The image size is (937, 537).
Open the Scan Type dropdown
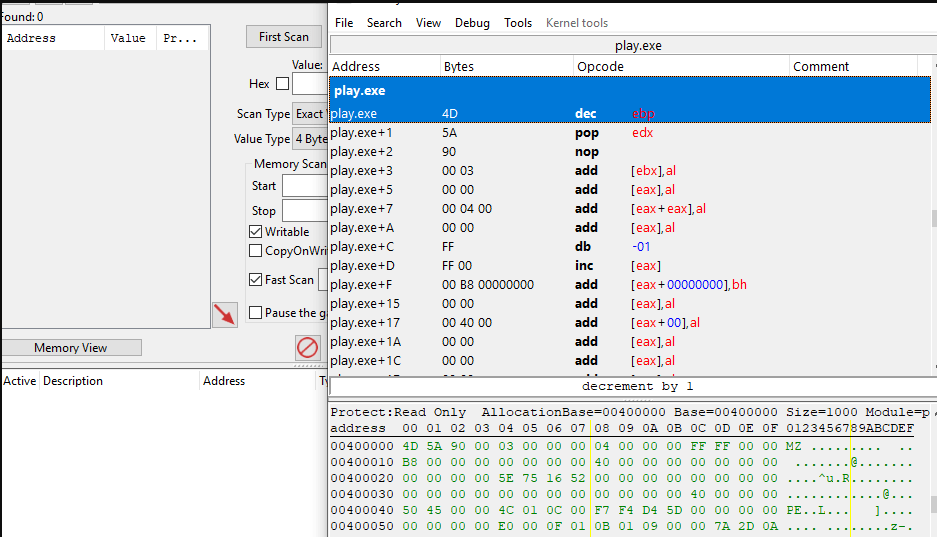[x=310, y=113]
